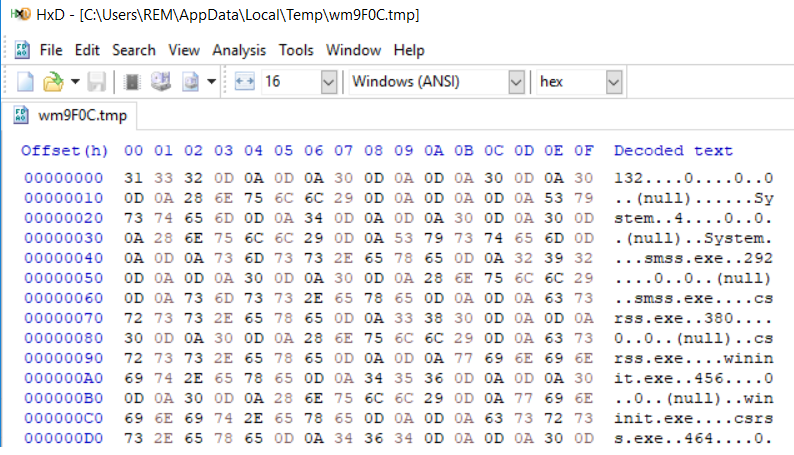Select offset row 00000040
The image size is (794, 455).
click(x=64, y=258)
